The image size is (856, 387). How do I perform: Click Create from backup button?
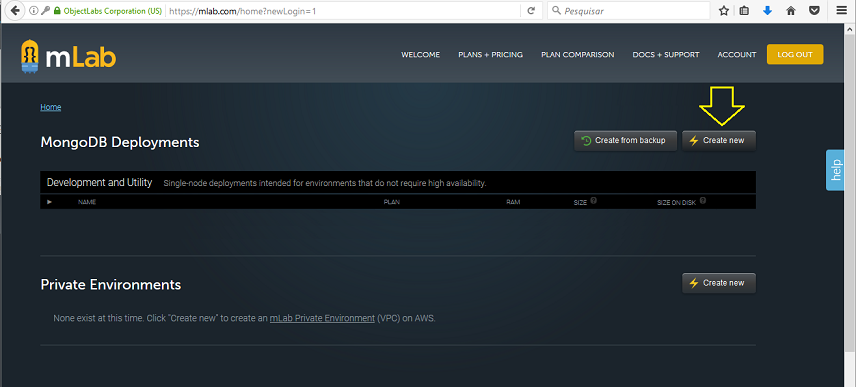pyautogui.click(x=625, y=141)
